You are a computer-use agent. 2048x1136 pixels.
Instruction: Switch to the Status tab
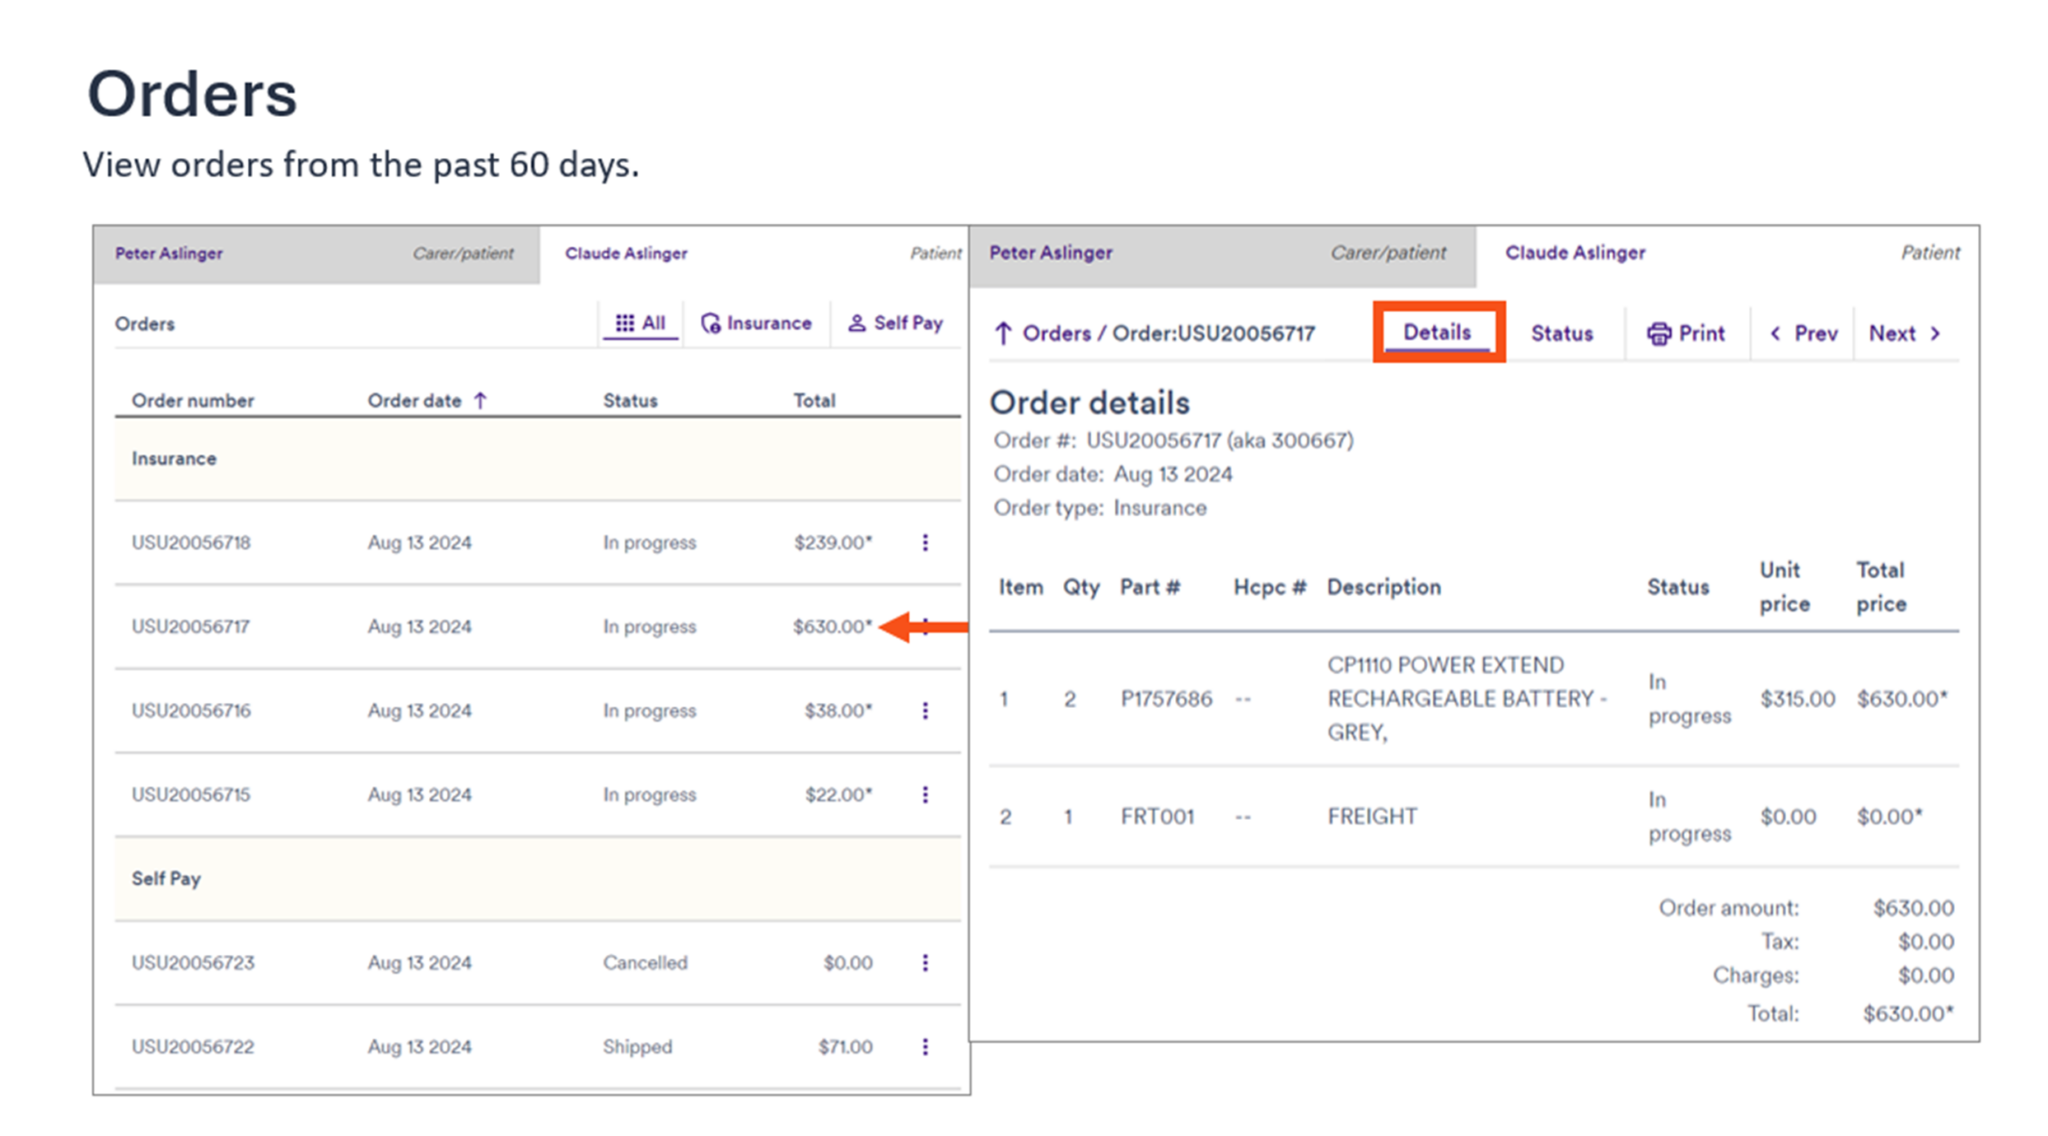[1561, 334]
